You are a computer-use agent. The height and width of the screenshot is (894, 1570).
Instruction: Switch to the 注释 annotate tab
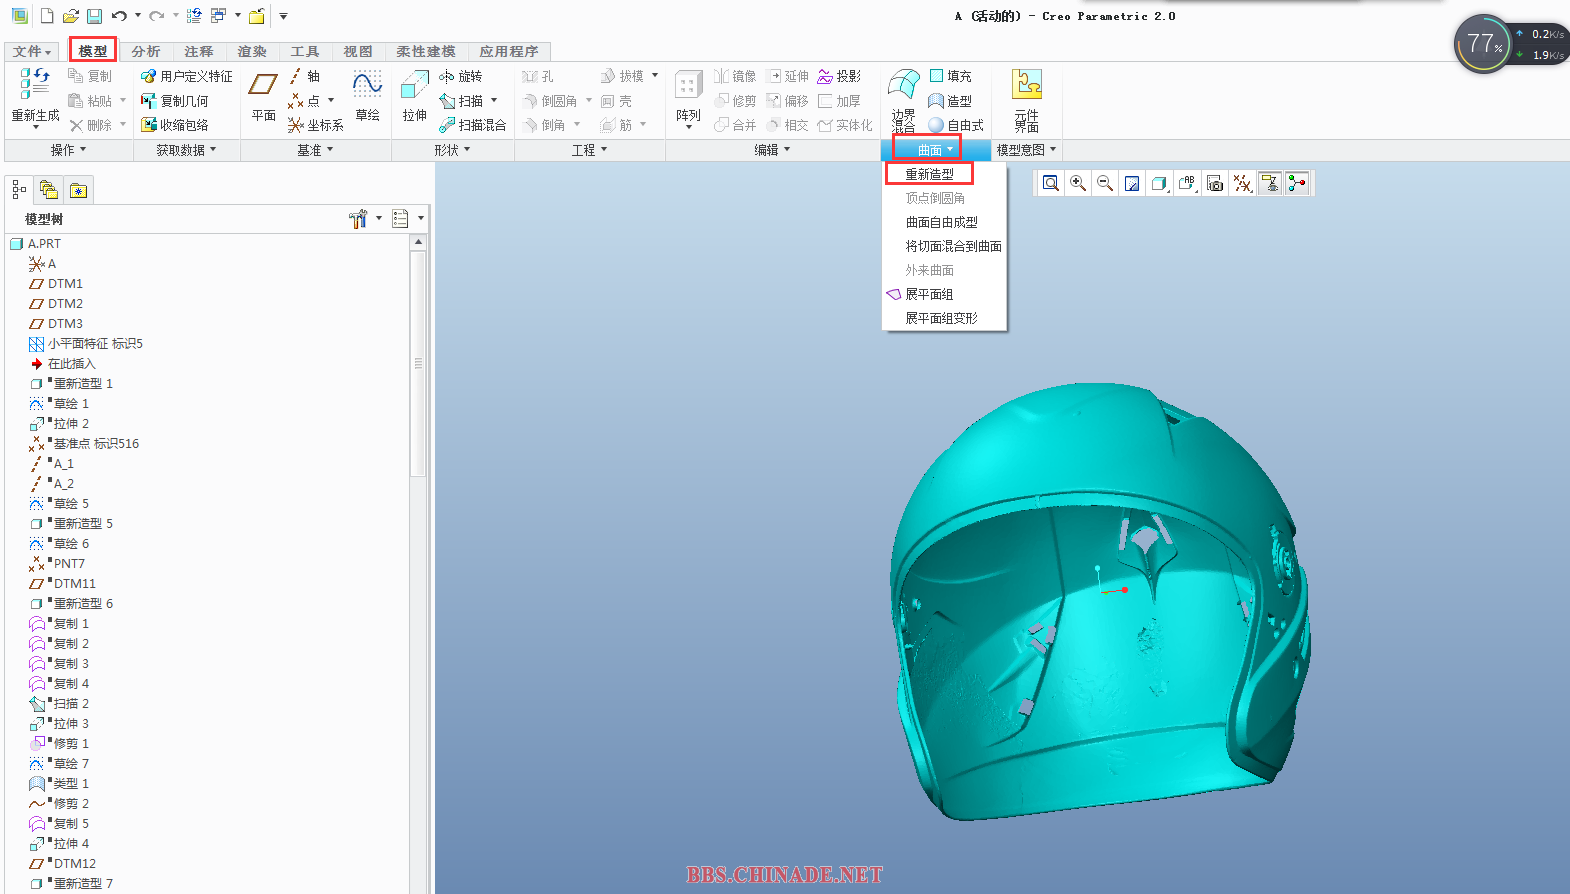[x=199, y=51]
